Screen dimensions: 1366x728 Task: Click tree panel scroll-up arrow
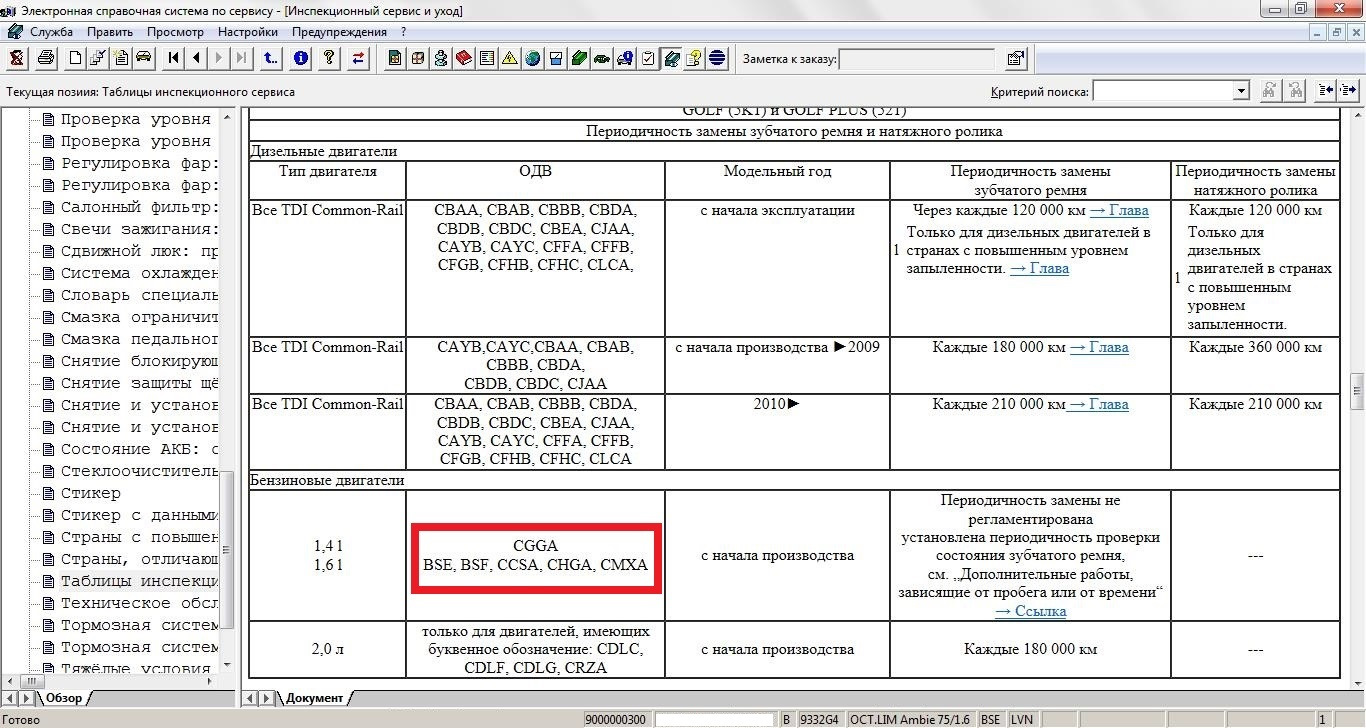tap(227, 118)
